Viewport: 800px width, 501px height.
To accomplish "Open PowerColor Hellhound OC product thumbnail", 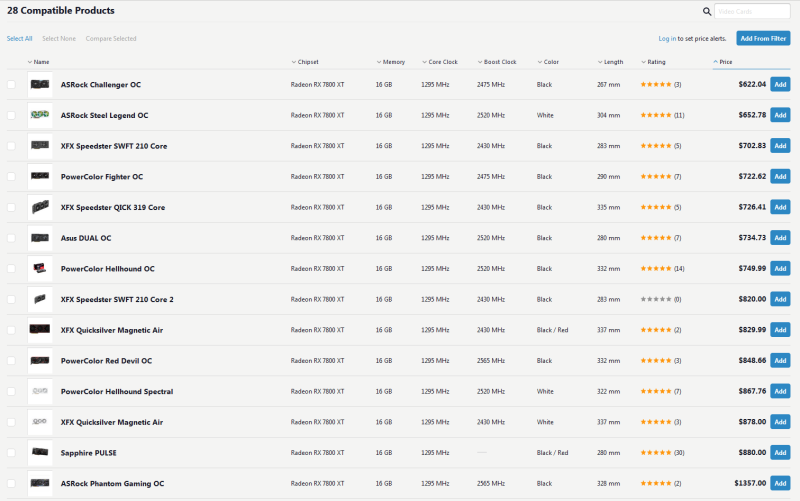I will (40, 268).
